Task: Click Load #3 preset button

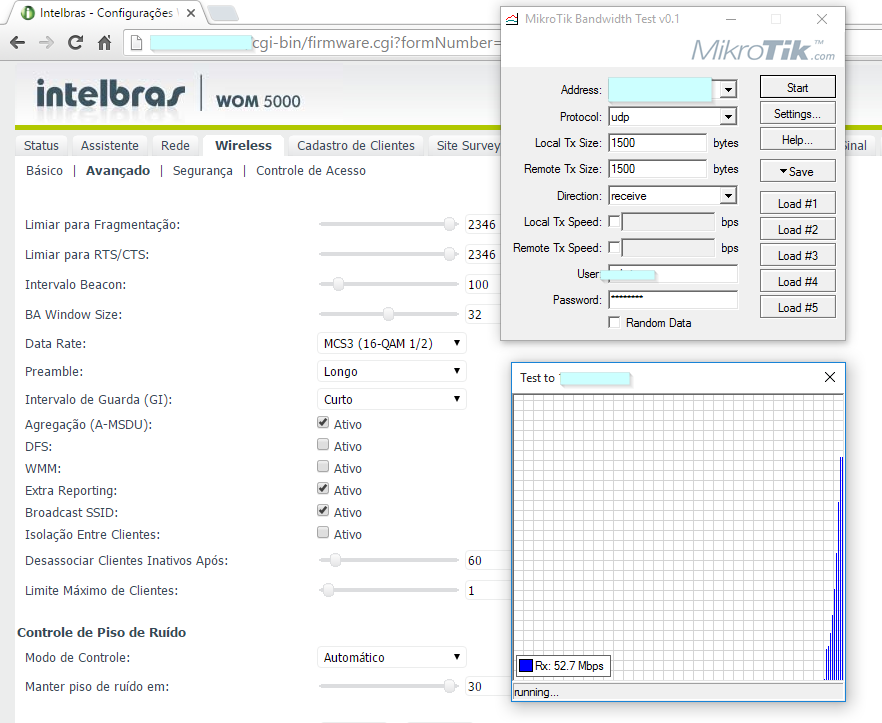Action: pyautogui.click(x=797, y=255)
